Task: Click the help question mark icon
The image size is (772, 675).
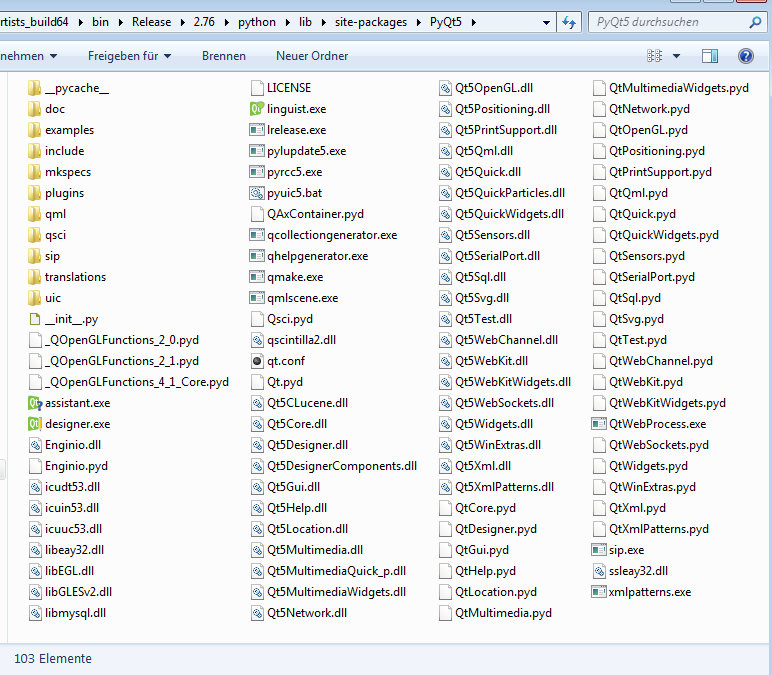Action: [x=745, y=56]
